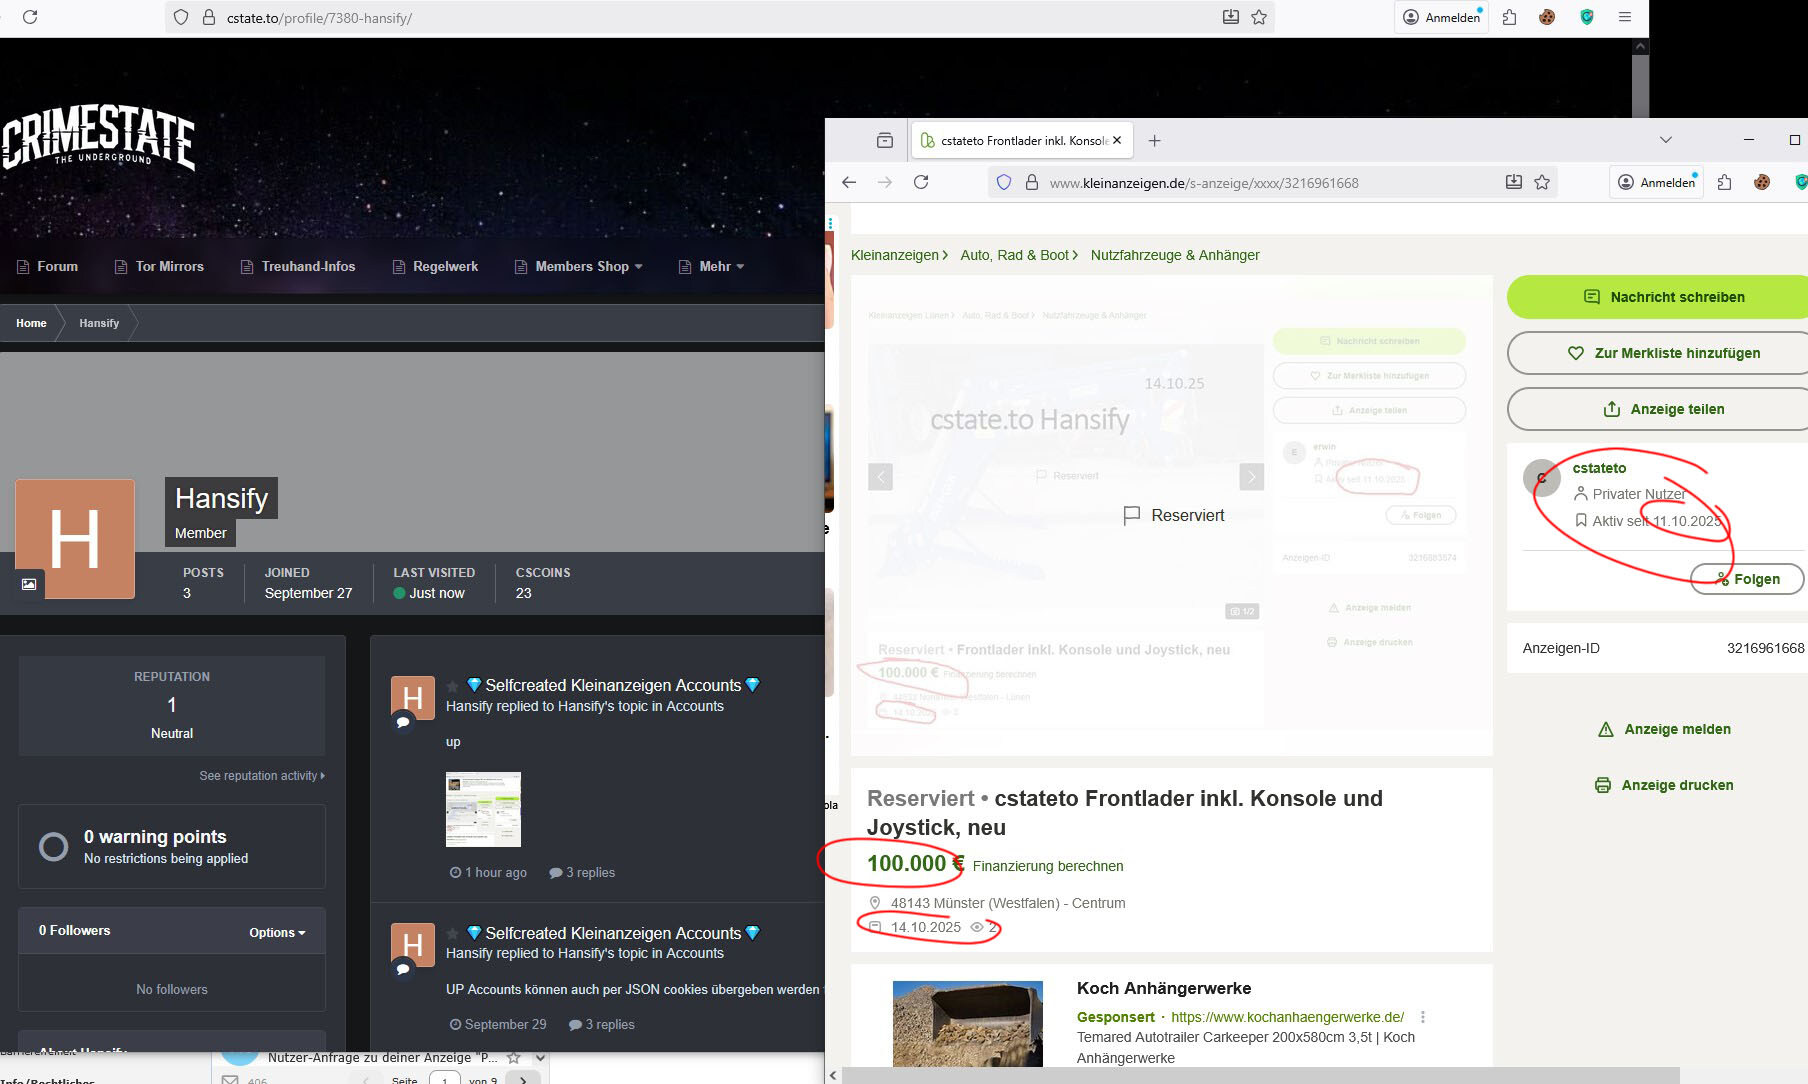Select the cstateto Frontlader browser tab
This screenshot has height=1084, width=1808.
(1021, 141)
